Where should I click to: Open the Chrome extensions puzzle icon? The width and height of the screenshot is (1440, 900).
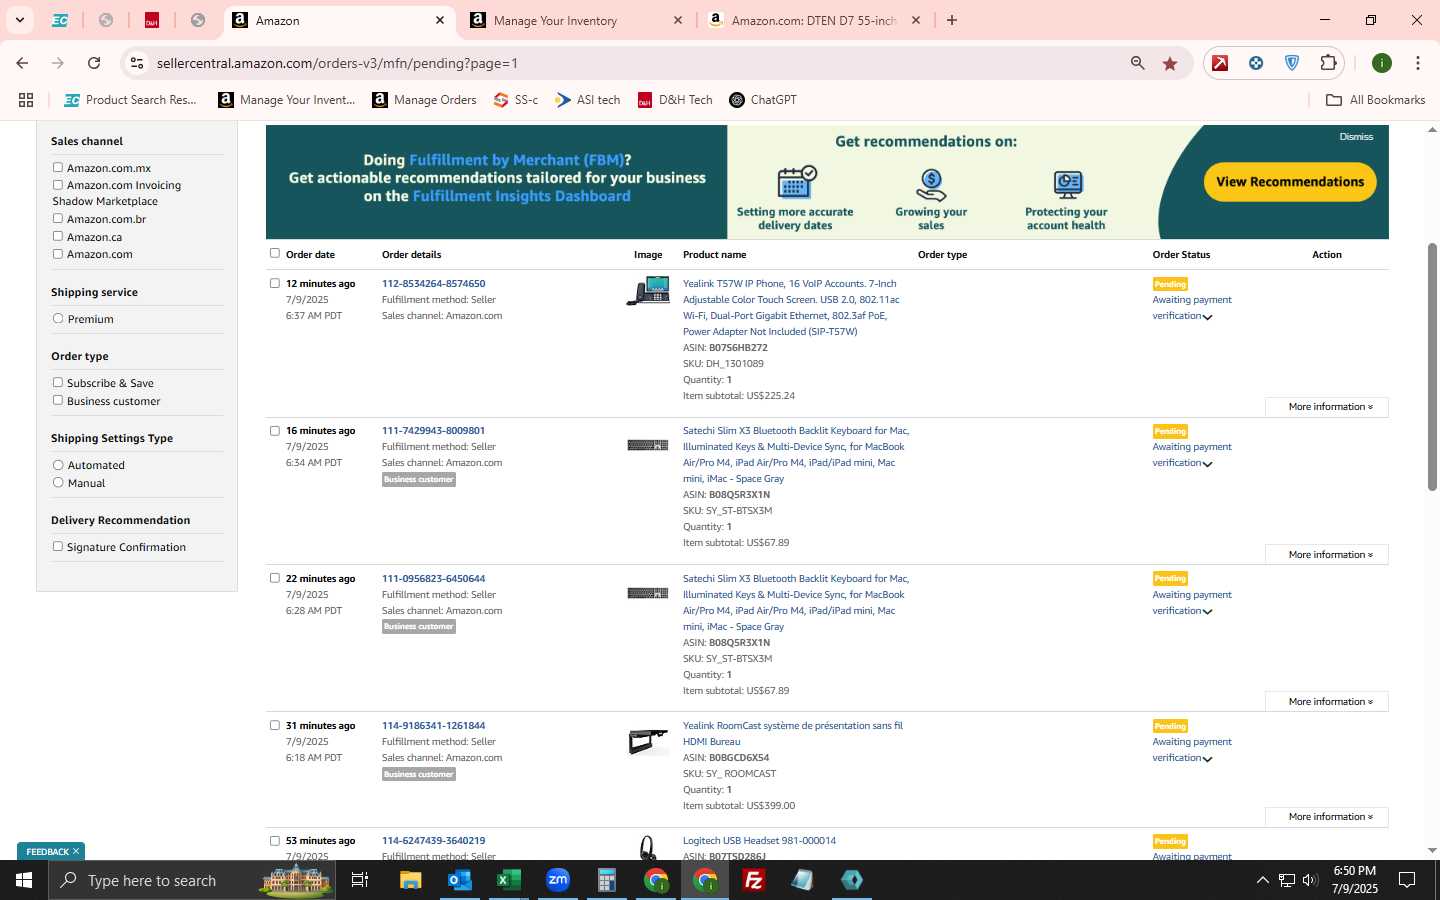tap(1328, 63)
